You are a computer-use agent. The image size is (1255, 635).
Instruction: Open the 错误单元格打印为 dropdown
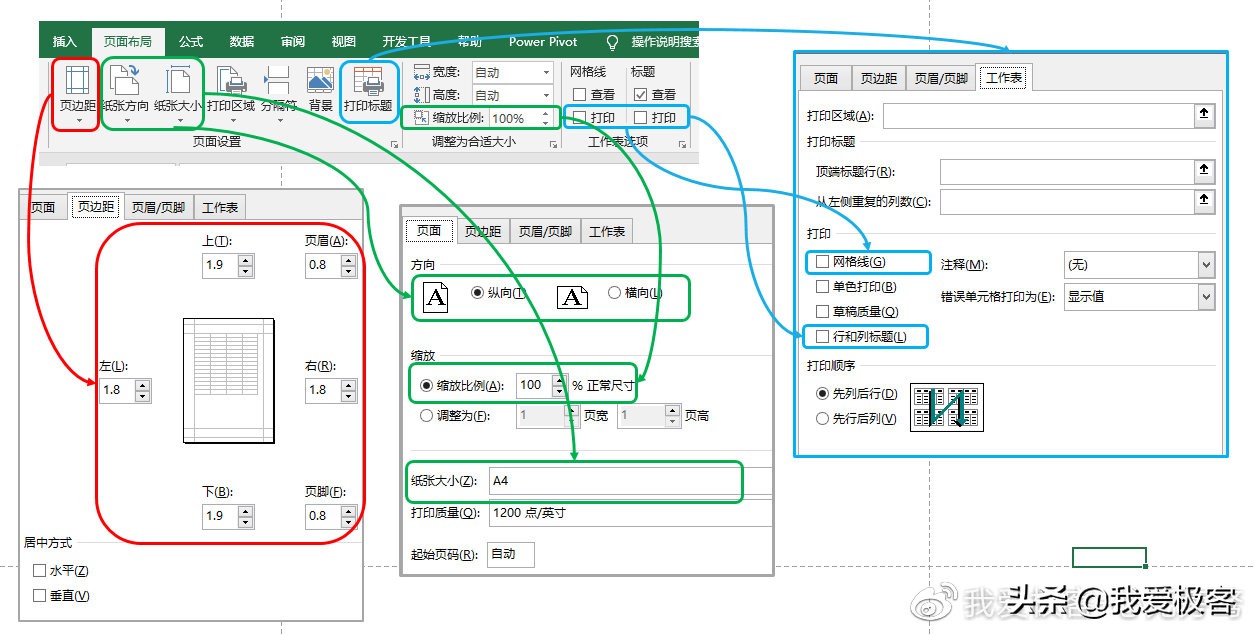[x=1206, y=297]
